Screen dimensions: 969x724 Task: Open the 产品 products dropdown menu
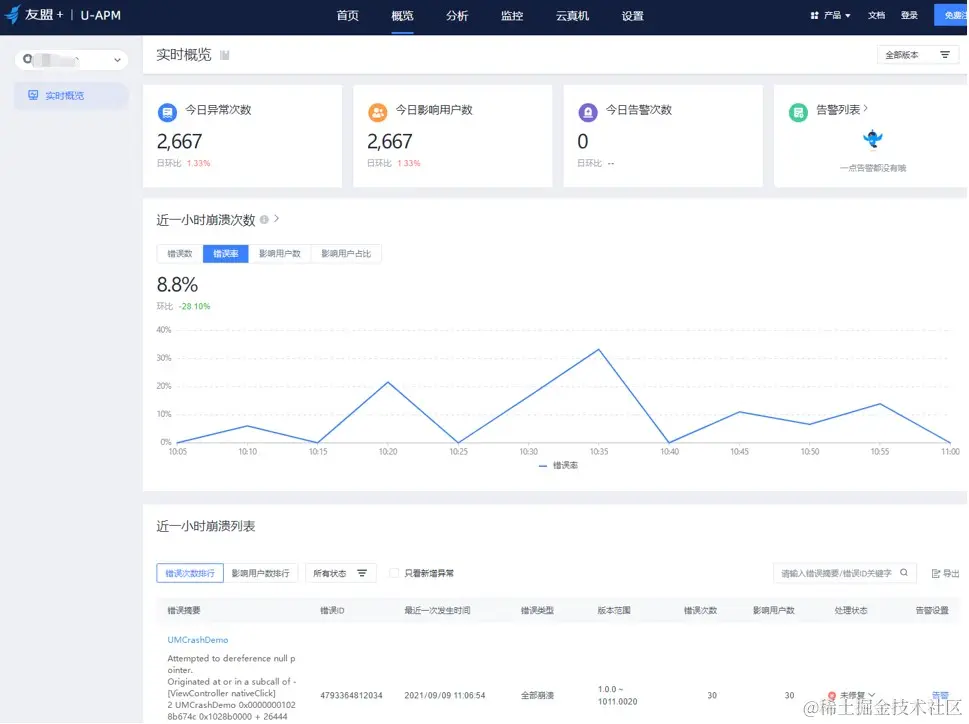coord(831,15)
